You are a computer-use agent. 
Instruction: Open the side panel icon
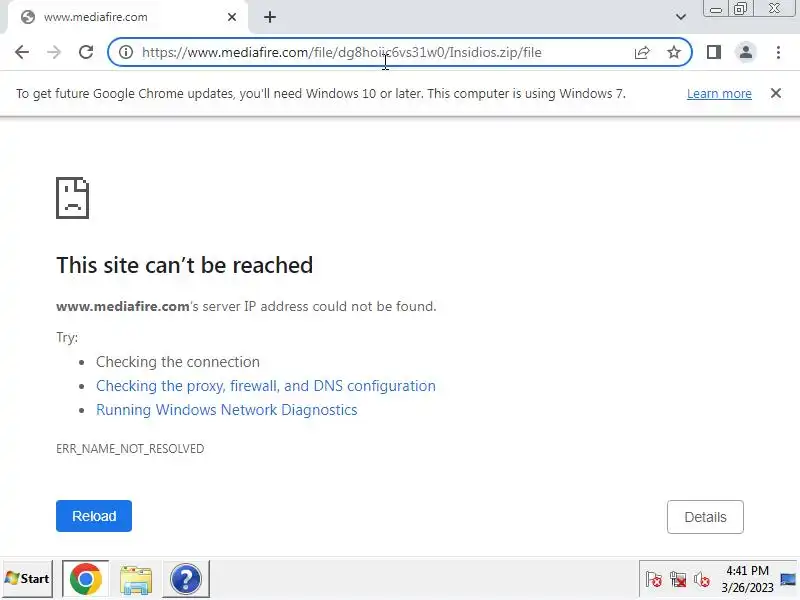pyautogui.click(x=714, y=52)
